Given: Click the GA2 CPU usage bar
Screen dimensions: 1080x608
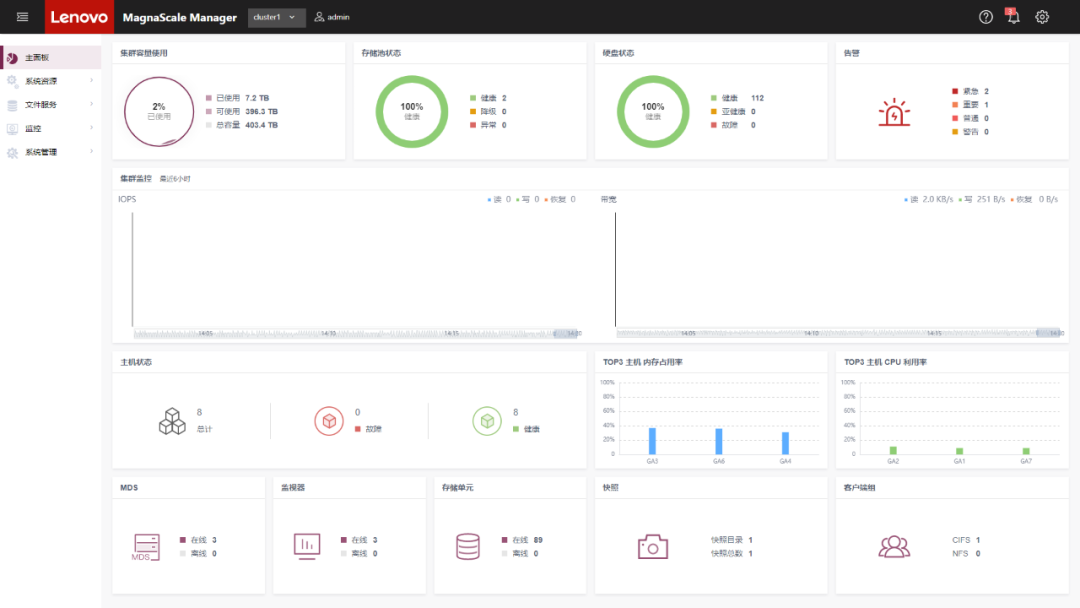Looking at the screenshot, I should tap(893, 451).
